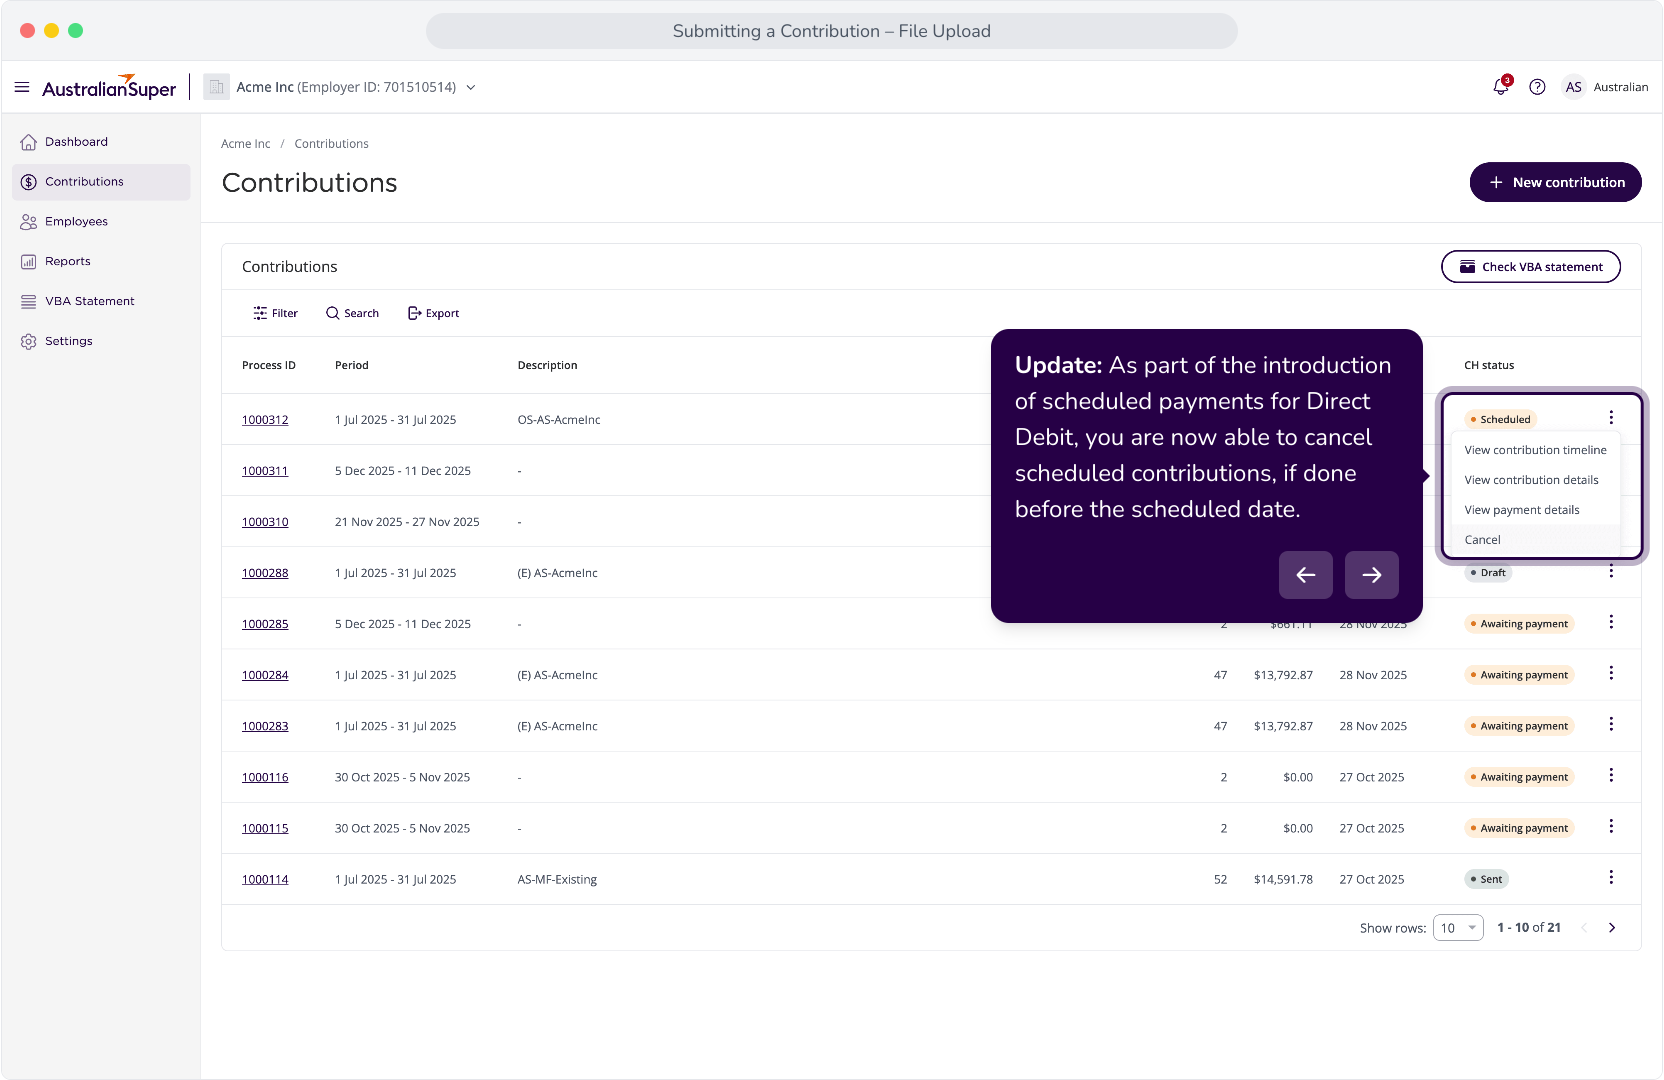Click the Search tool
1664x1080 pixels.
tap(352, 313)
